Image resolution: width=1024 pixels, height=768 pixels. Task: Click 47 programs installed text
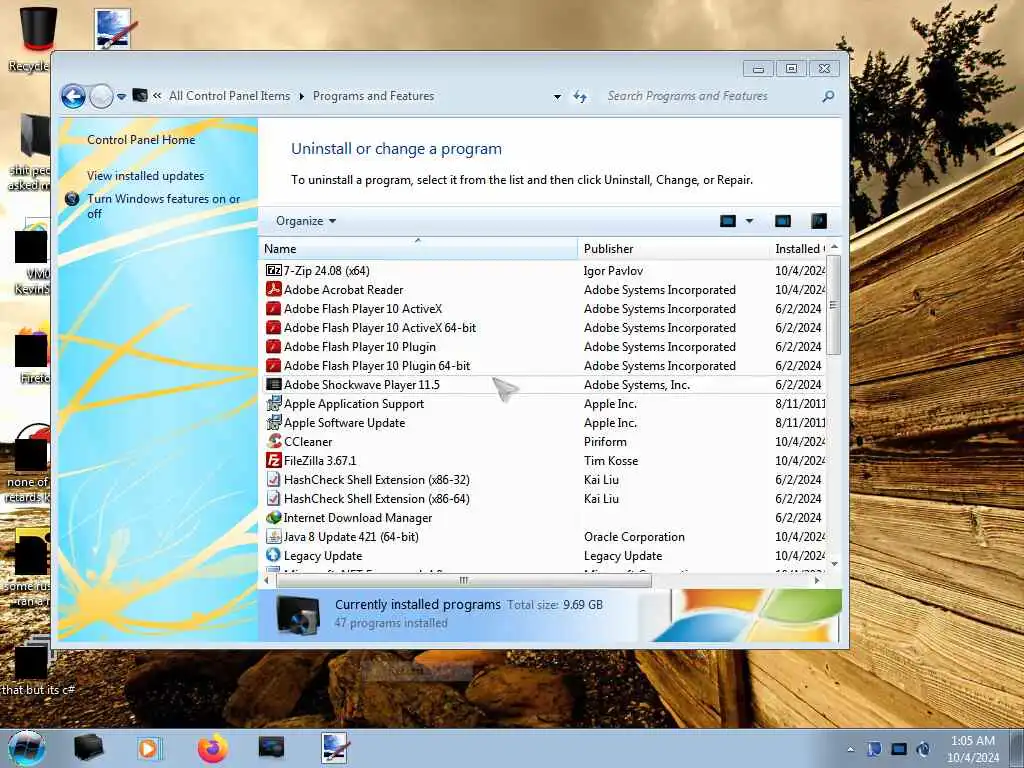(391, 623)
